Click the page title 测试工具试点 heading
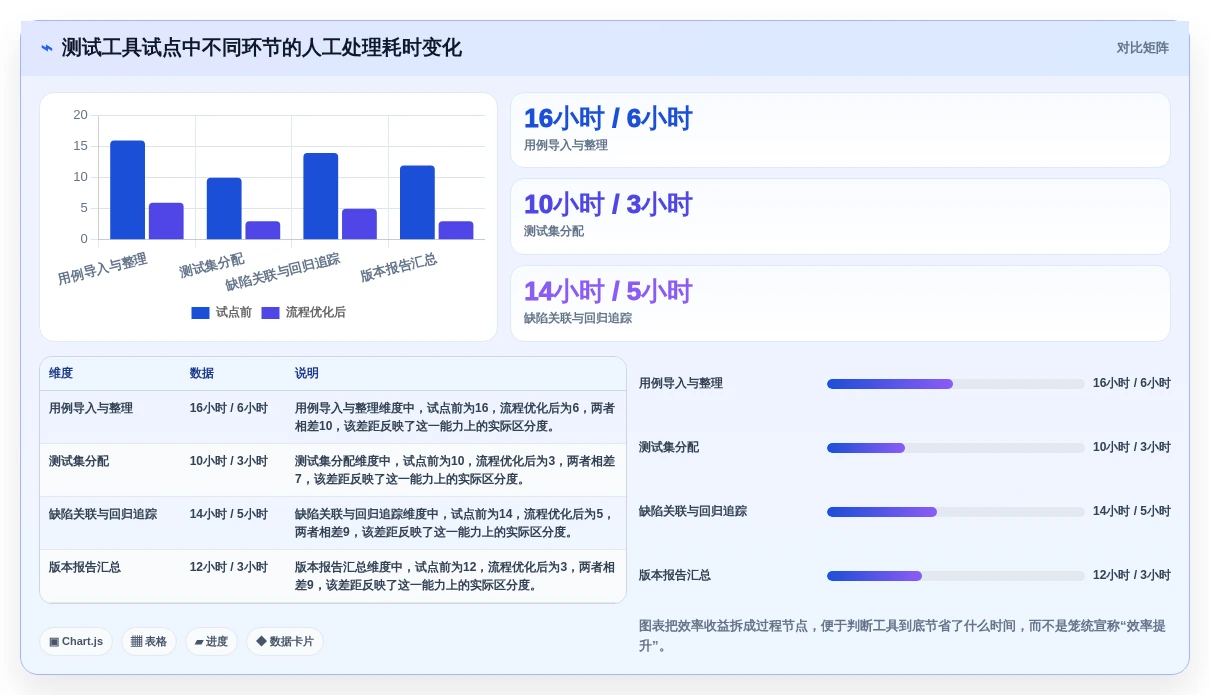 [262, 48]
